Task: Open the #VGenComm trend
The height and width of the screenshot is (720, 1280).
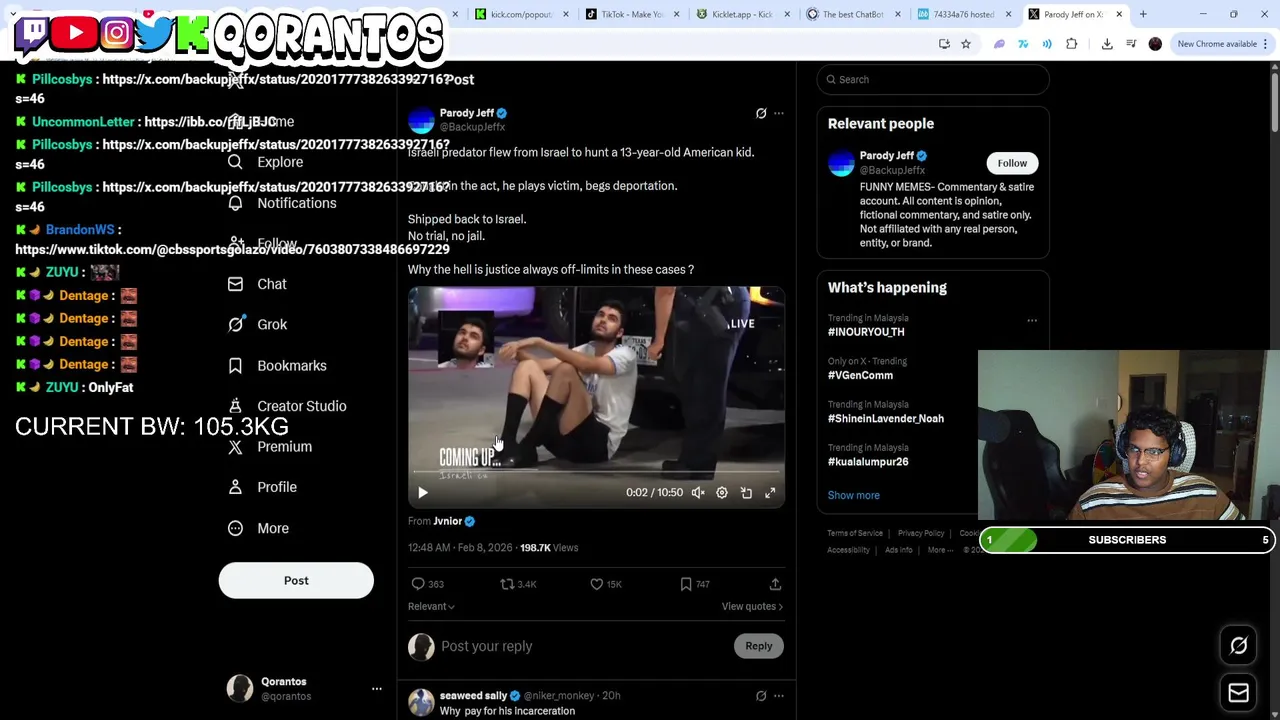Action: point(860,375)
